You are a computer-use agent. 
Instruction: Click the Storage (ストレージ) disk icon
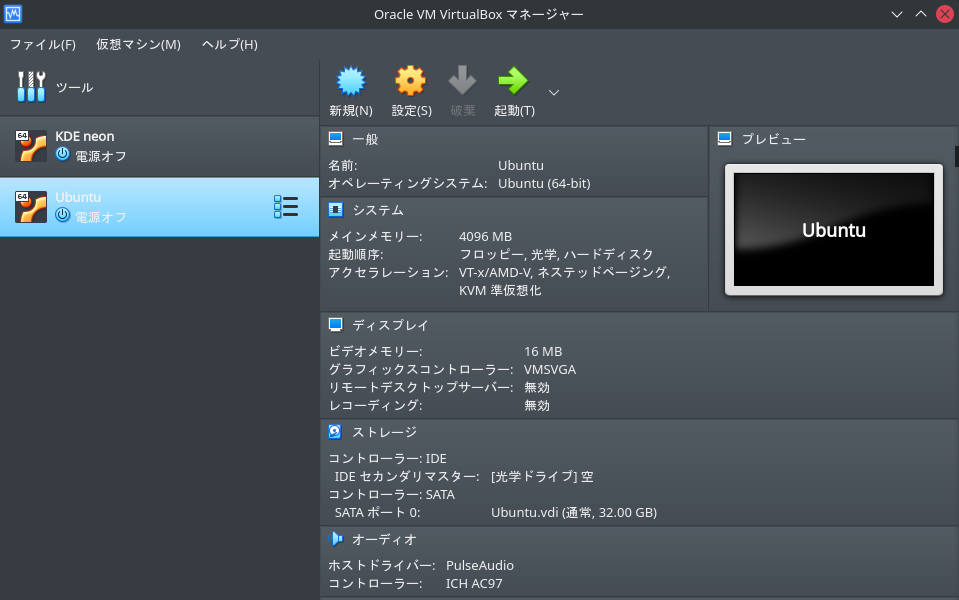tap(335, 432)
